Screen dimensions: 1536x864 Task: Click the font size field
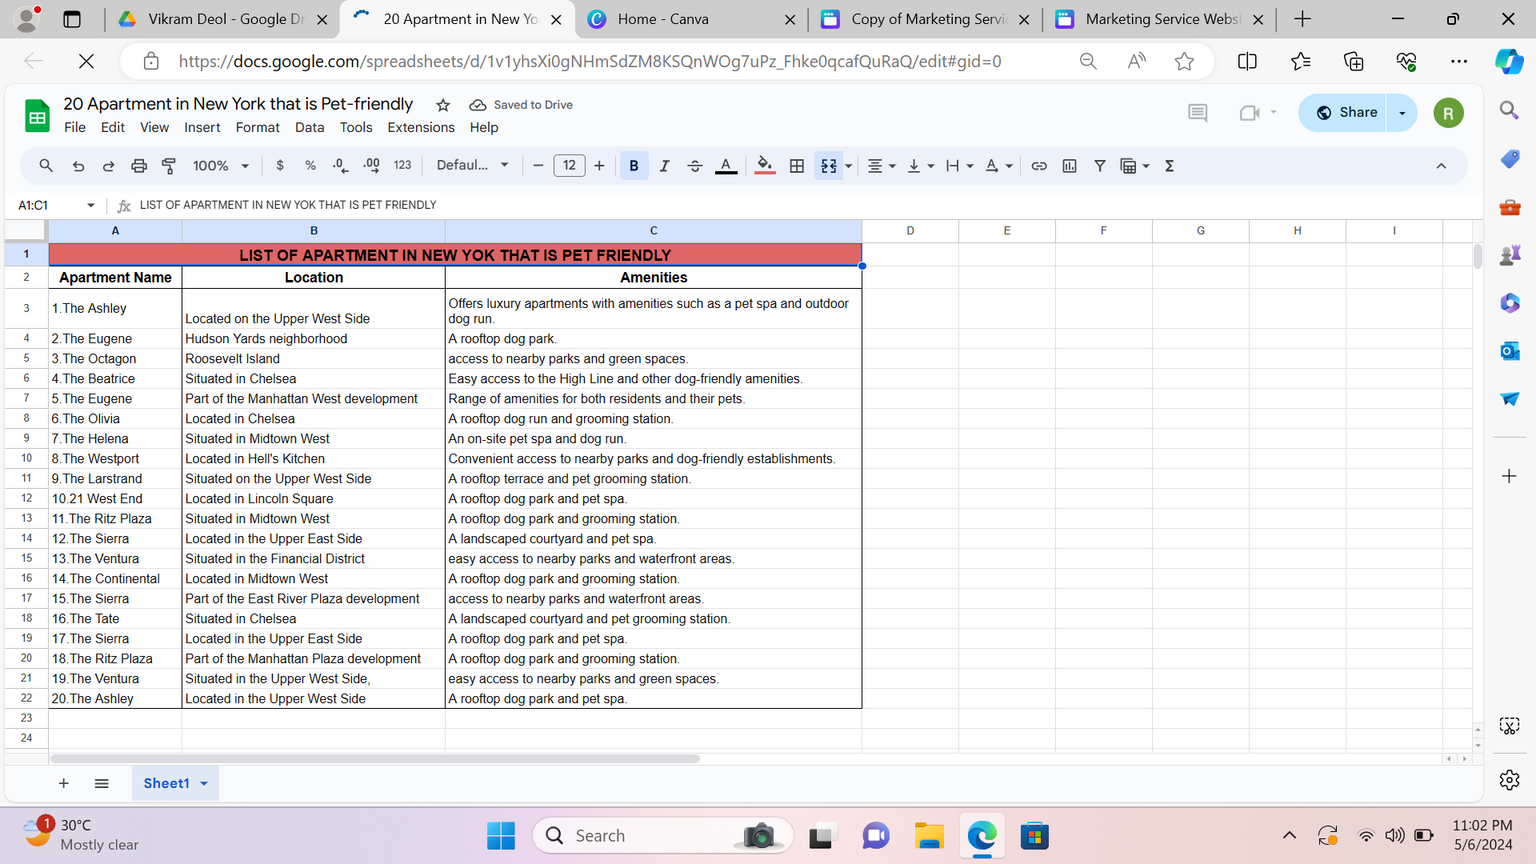[569, 166]
